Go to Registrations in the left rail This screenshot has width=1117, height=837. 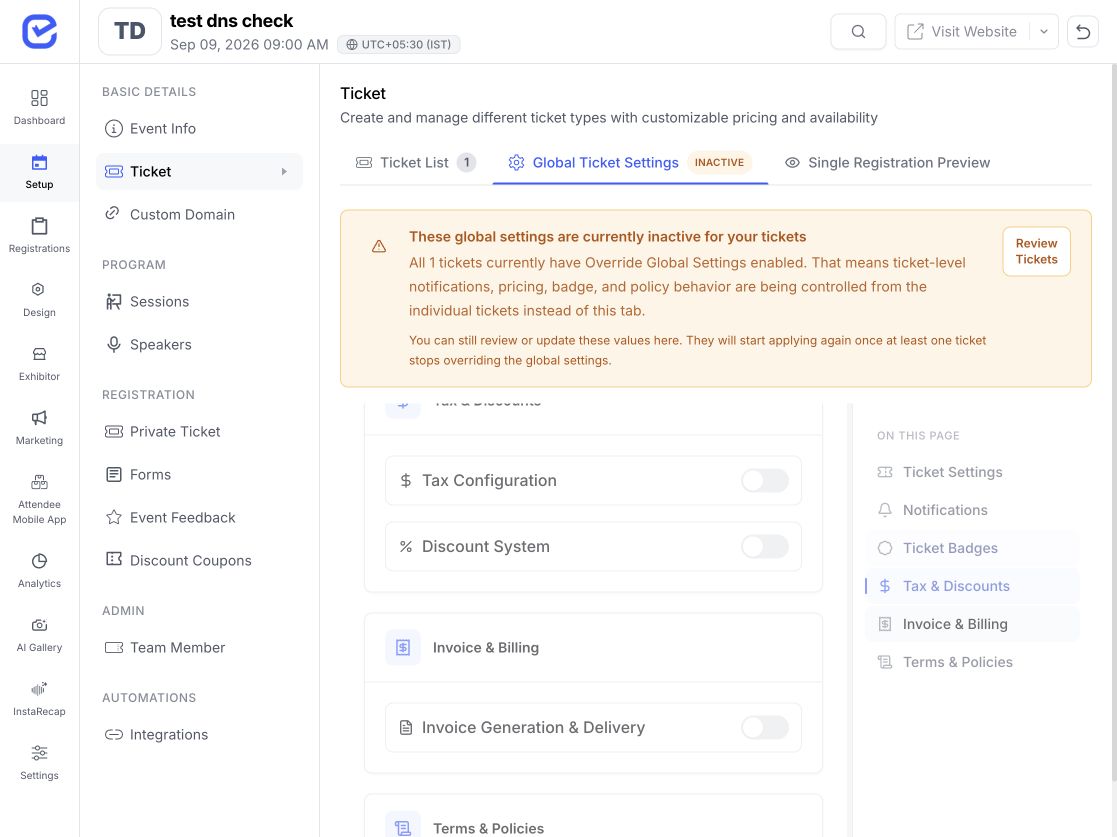tap(39, 236)
